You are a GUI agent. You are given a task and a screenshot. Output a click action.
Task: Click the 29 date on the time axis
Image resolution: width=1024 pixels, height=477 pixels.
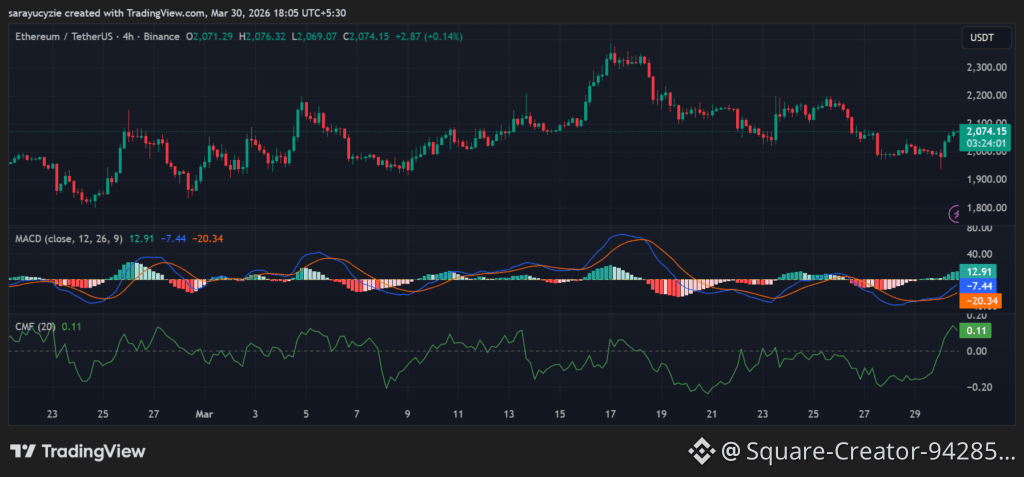(x=915, y=414)
